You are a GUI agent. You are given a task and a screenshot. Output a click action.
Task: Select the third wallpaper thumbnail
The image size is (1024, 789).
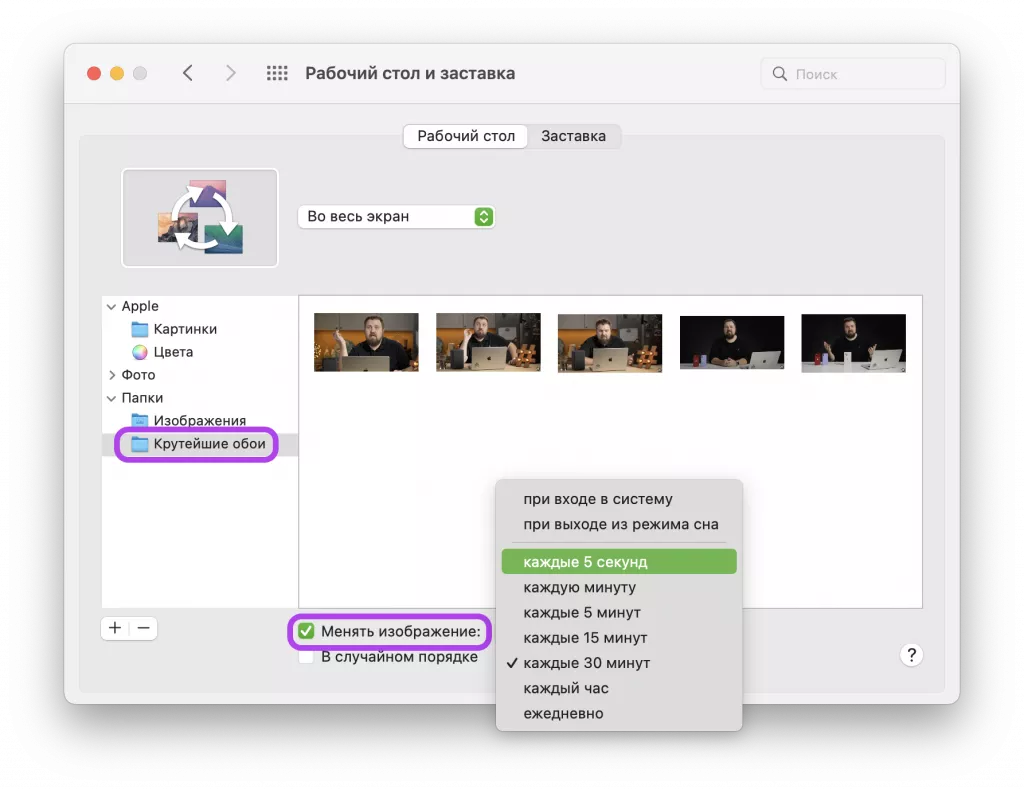(610, 343)
